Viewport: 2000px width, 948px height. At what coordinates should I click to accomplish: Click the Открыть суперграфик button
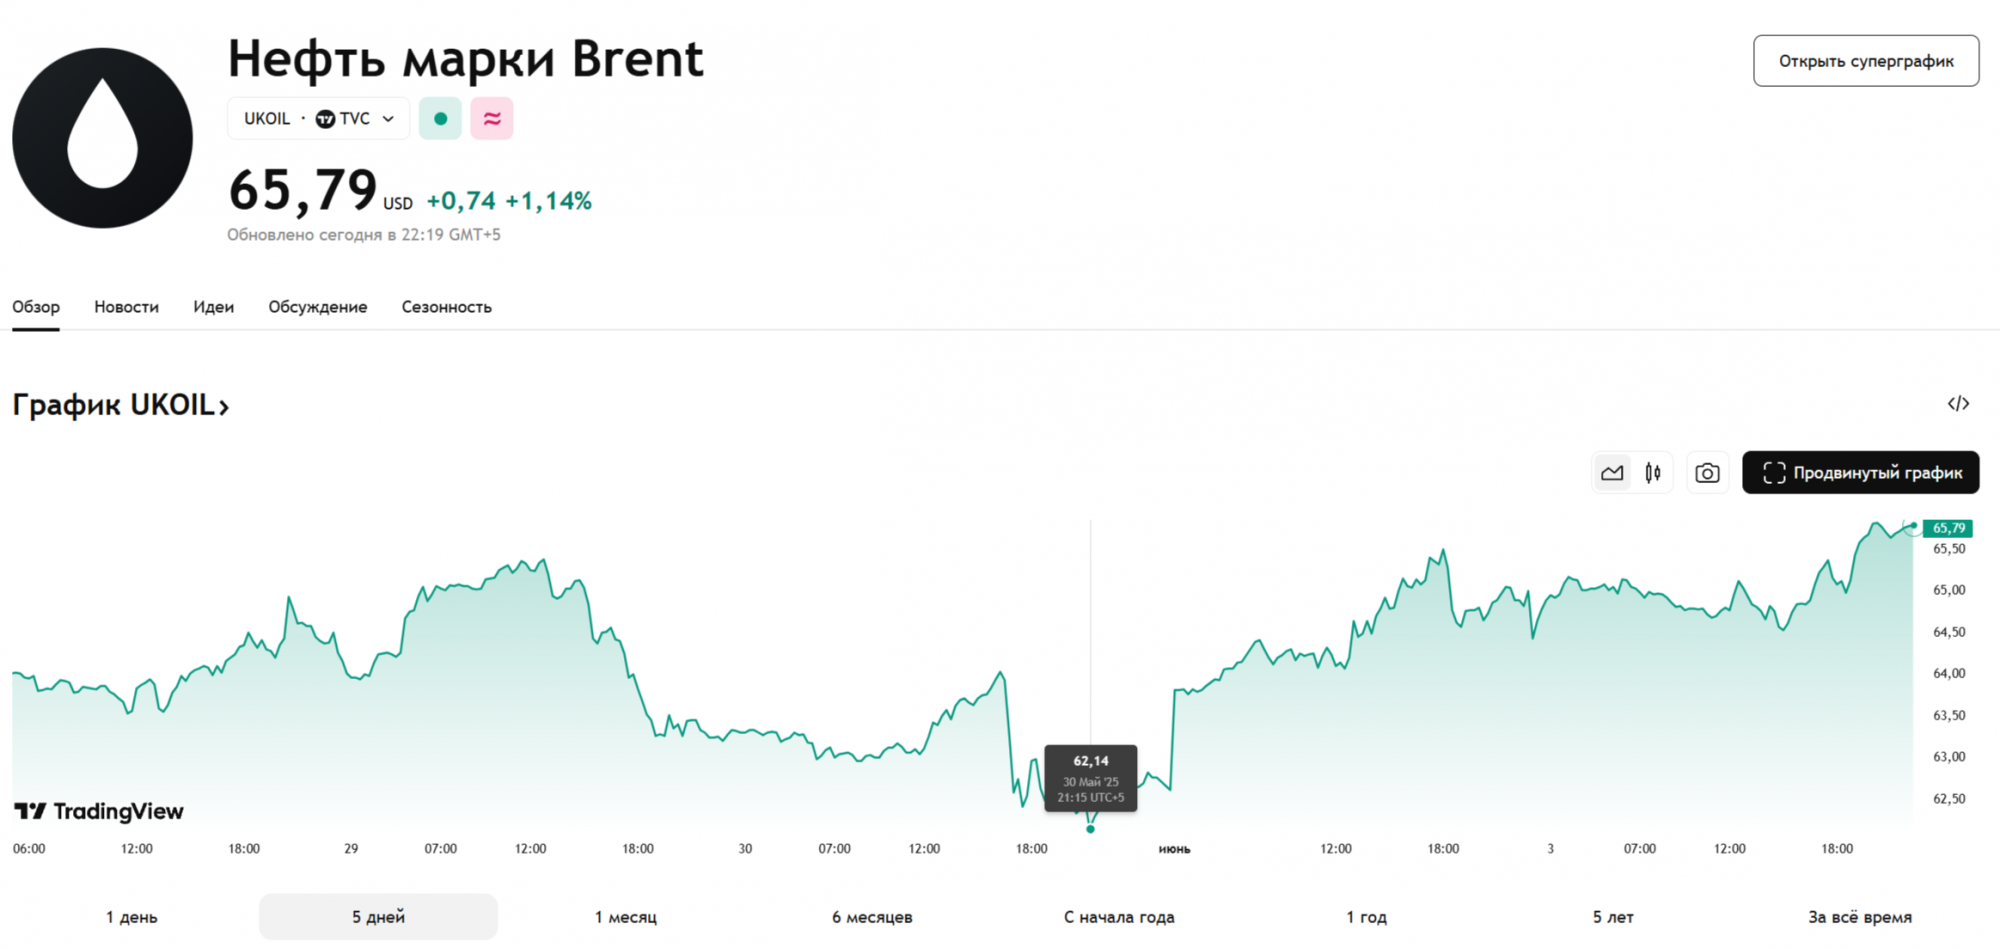coord(1865,61)
